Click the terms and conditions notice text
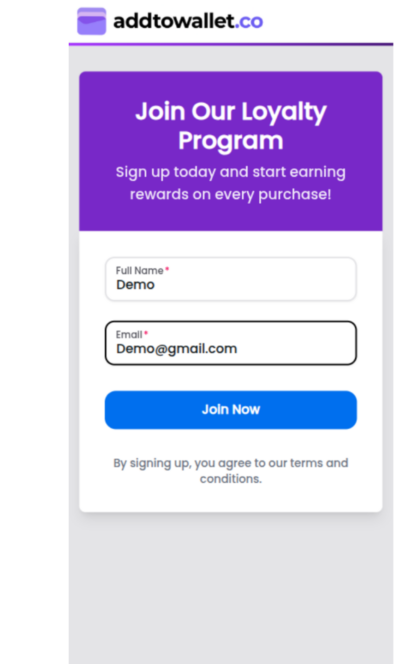This screenshot has height=664, width=417. click(x=231, y=470)
